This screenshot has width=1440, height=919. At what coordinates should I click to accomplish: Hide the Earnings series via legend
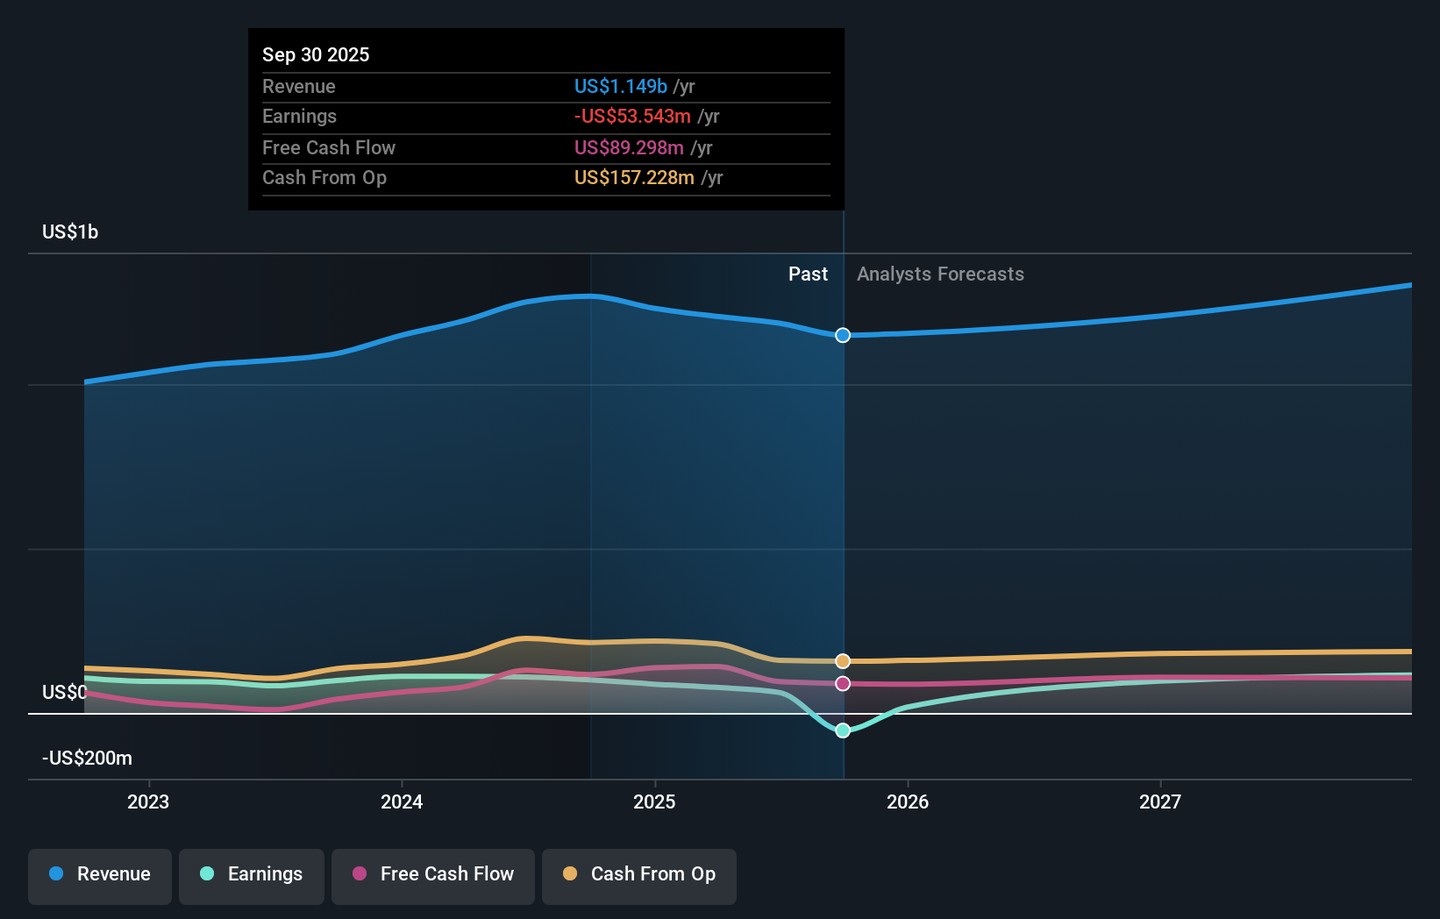coord(251,875)
